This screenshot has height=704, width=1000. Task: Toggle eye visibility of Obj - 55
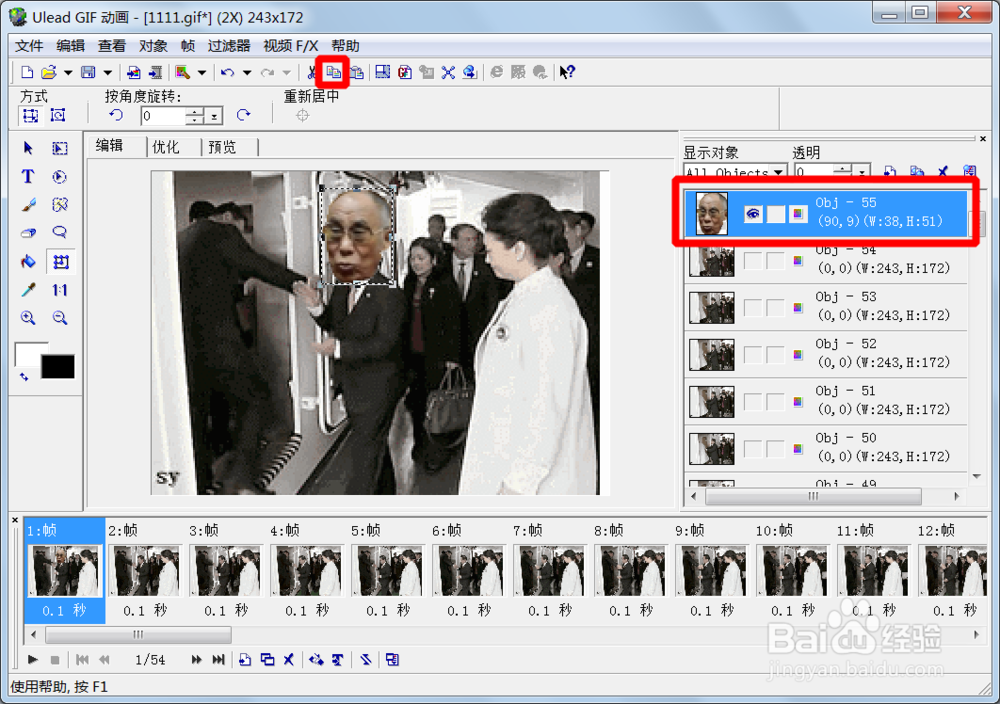(x=753, y=214)
